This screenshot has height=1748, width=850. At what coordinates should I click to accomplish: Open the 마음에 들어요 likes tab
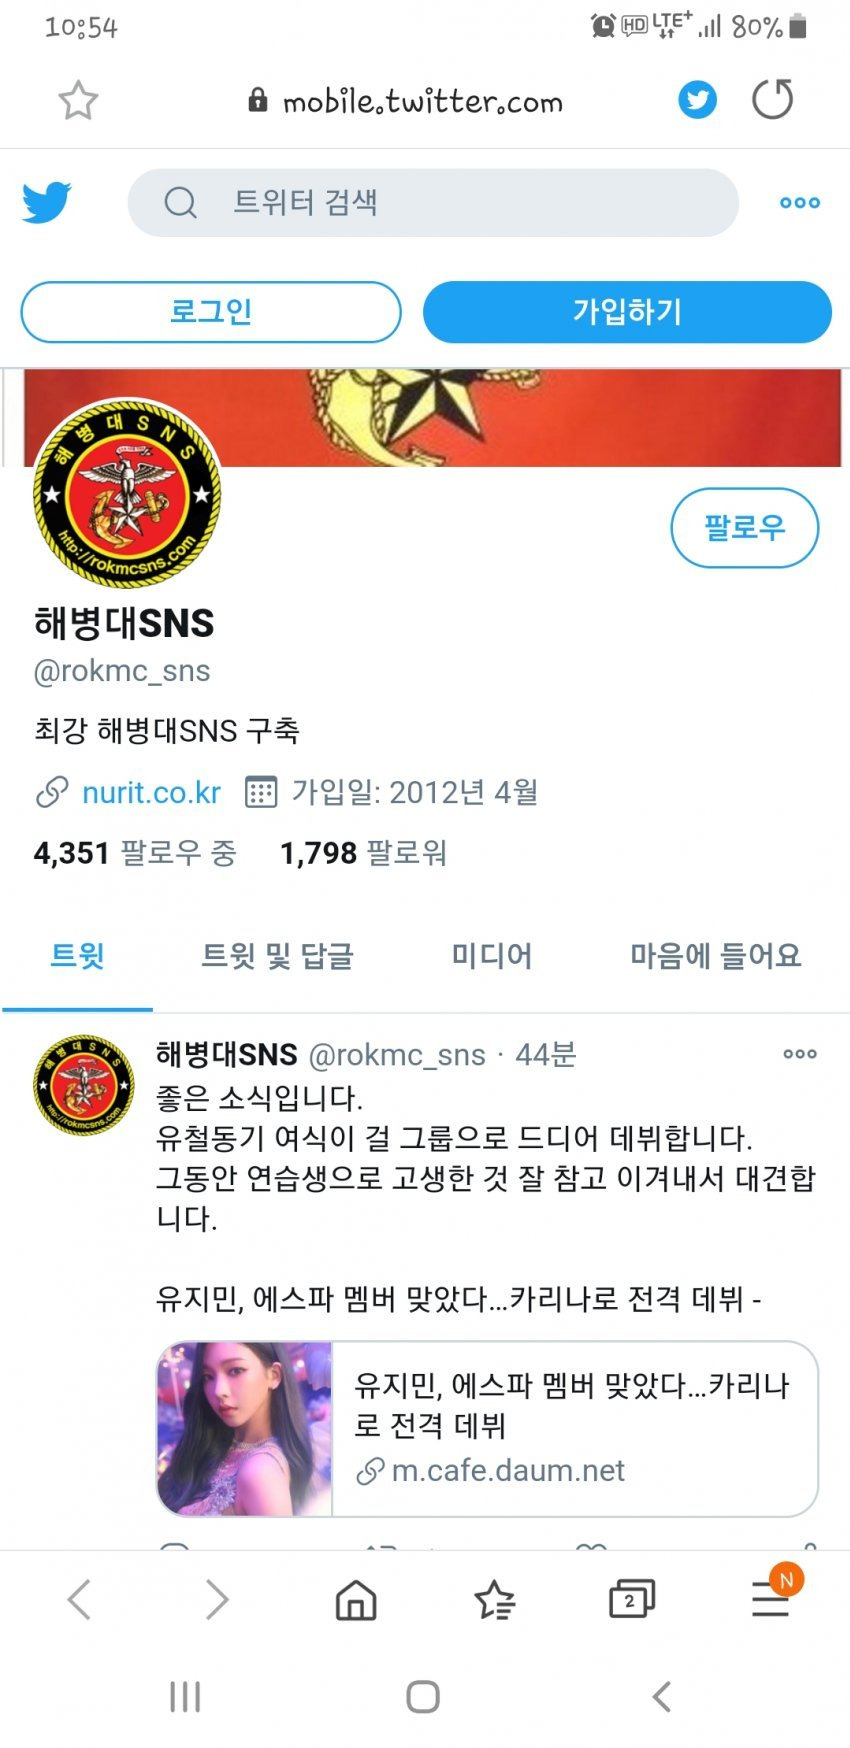pos(715,956)
